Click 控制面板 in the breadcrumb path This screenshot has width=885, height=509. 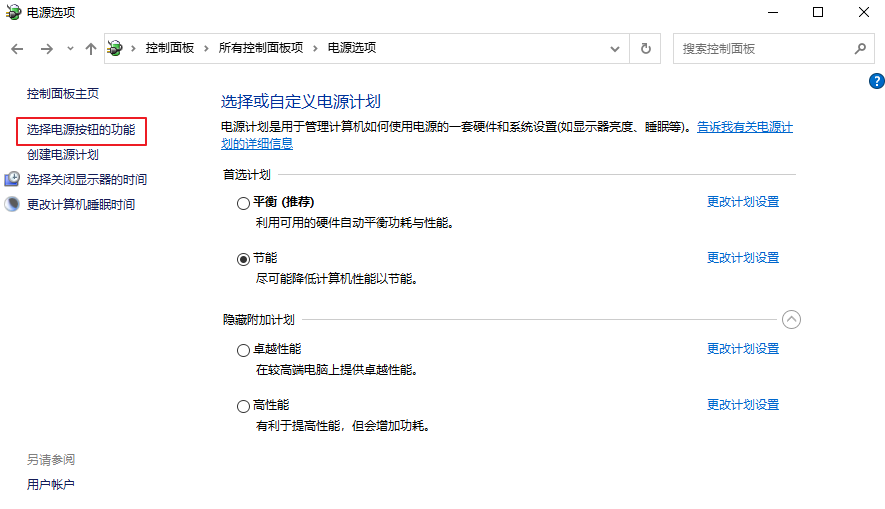tap(169, 48)
